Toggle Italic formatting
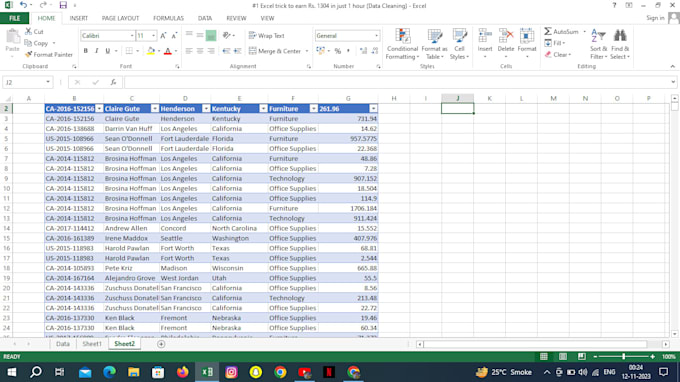 96,51
